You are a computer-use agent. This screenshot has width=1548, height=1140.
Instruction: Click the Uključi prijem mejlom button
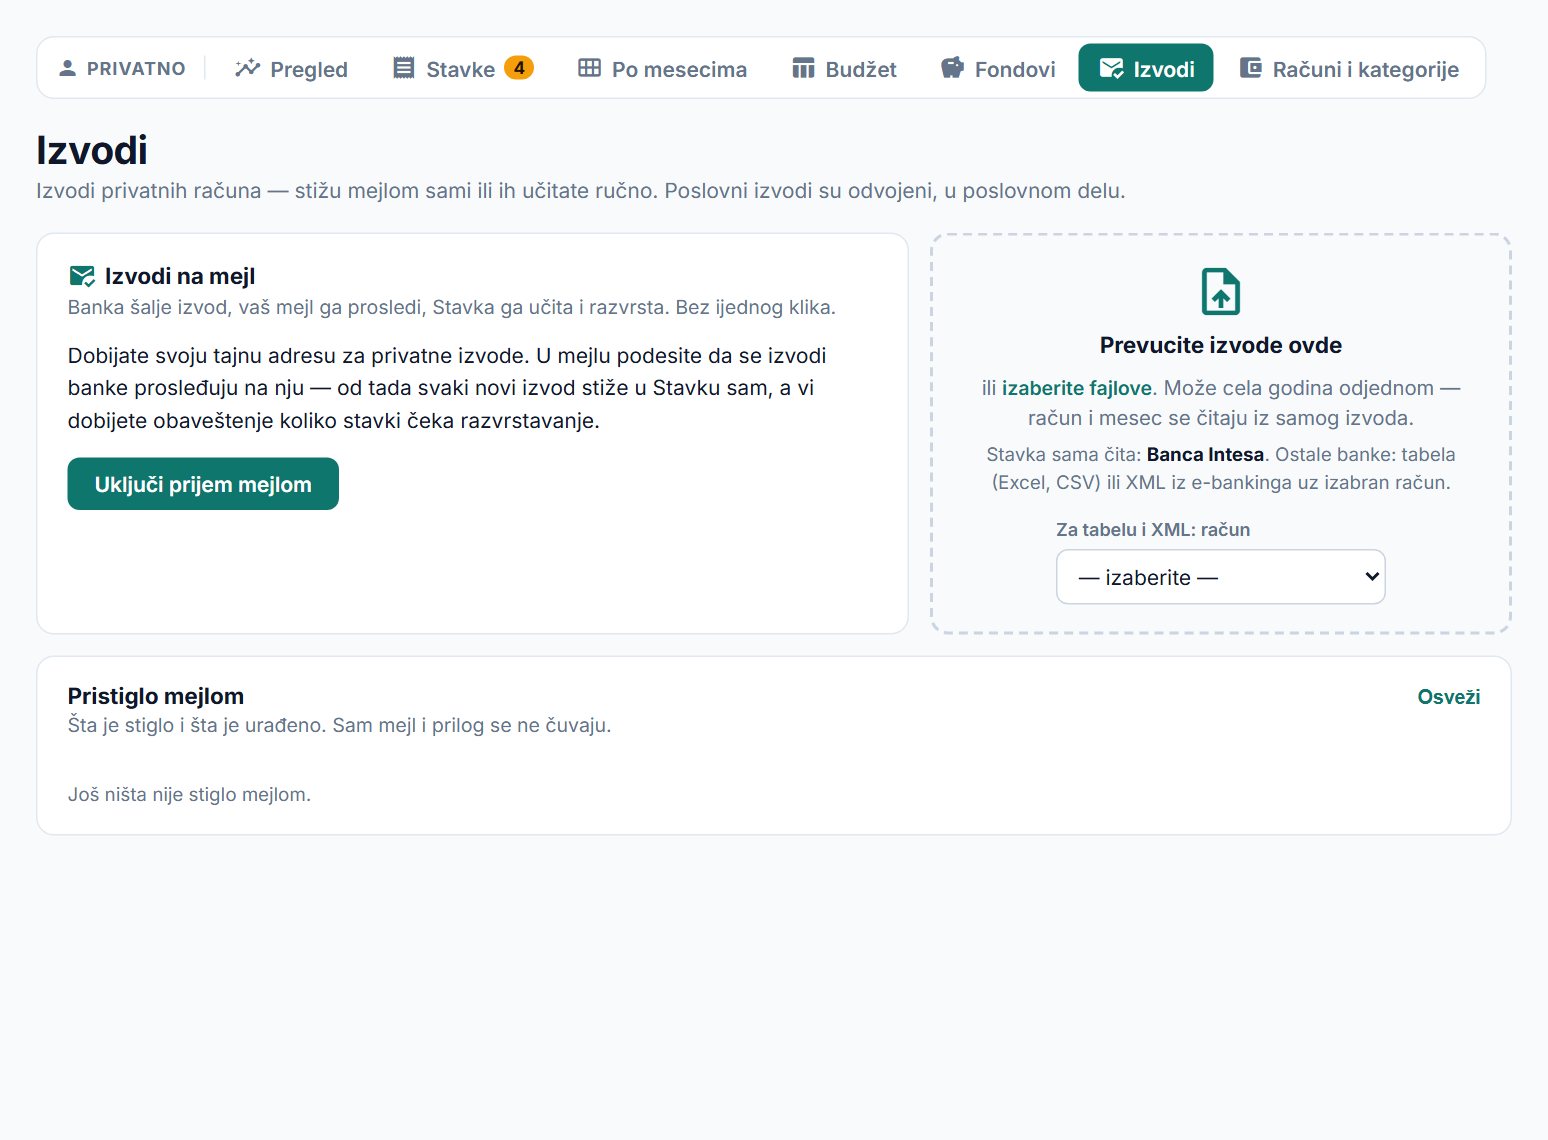point(203,484)
